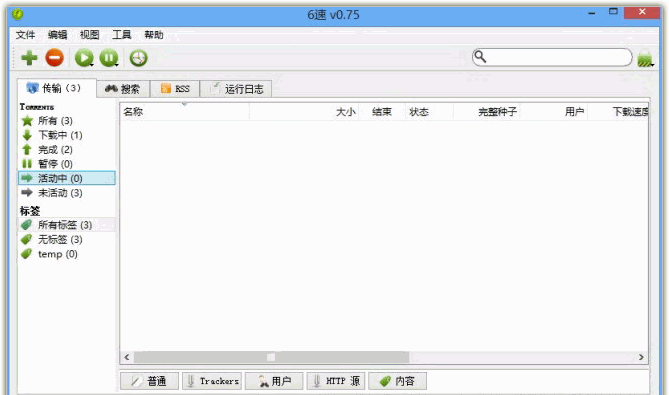Open the 内容 bottom tab

click(397, 381)
